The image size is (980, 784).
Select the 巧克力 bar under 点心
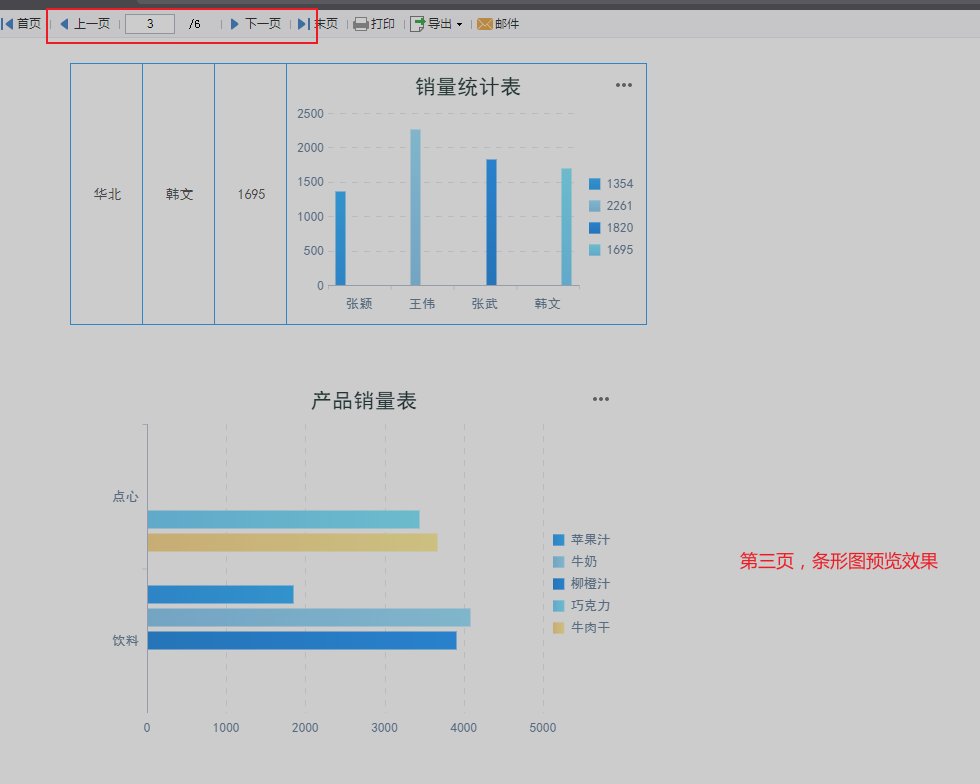[x=284, y=520]
